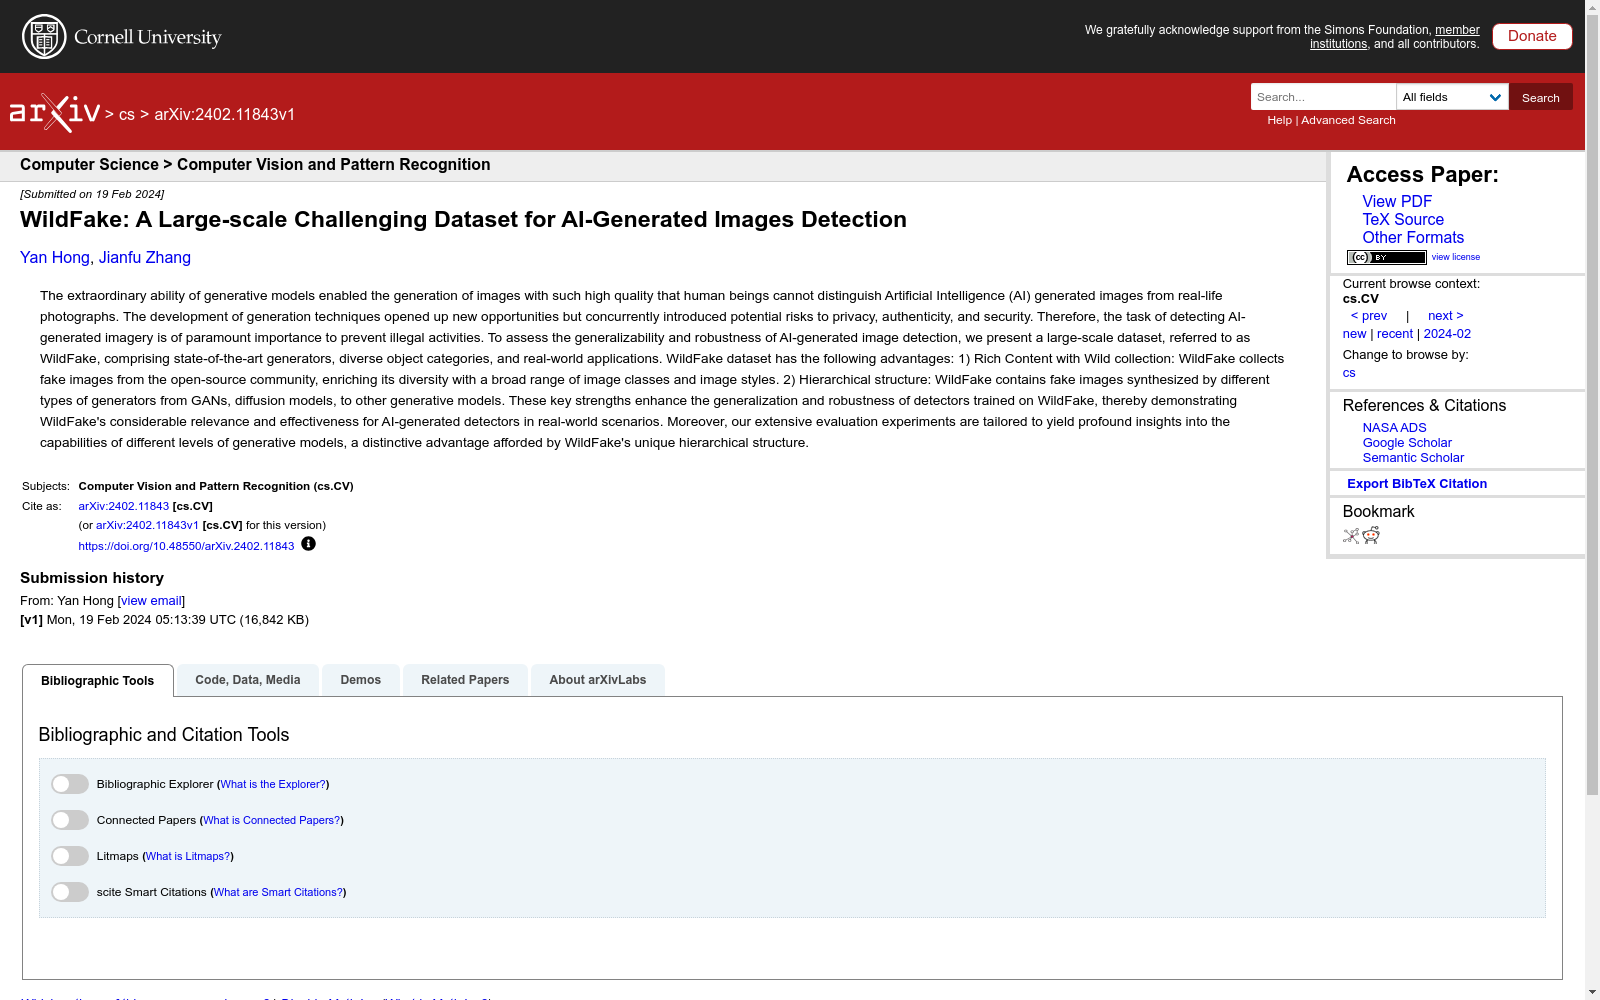Select the Bibliographic Tools tab
1600x1000 pixels.
click(x=98, y=680)
